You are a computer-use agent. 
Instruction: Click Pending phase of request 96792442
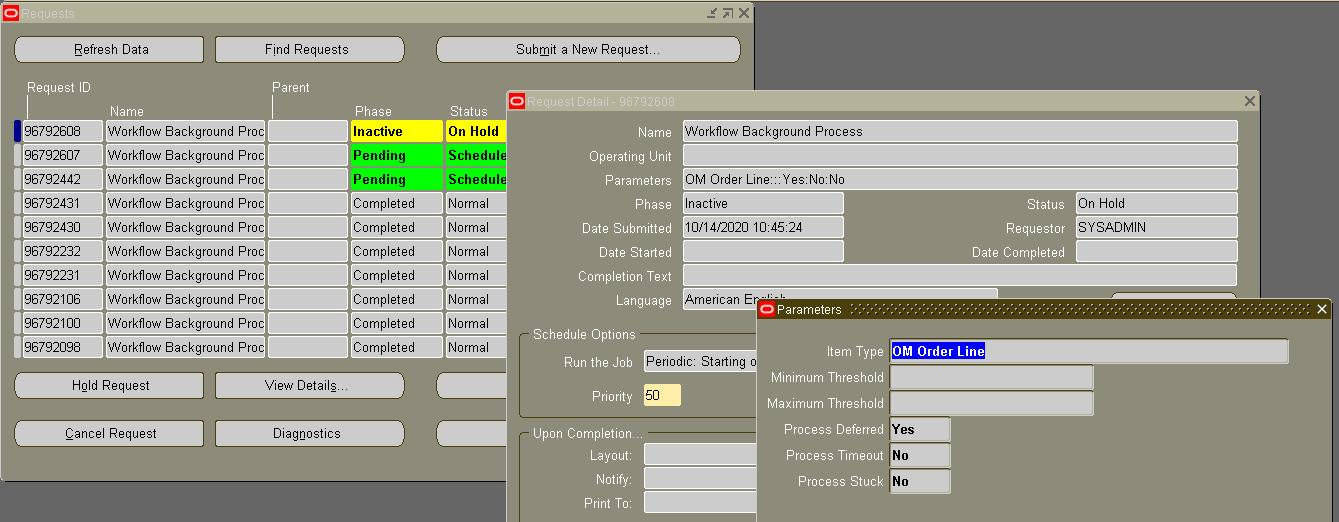(396, 179)
